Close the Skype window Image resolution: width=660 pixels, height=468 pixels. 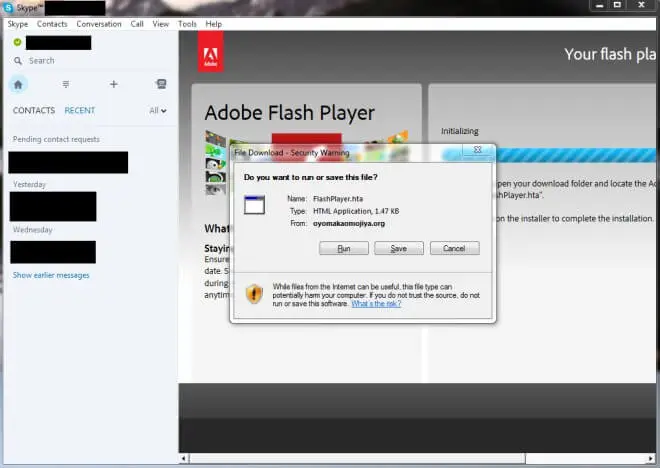pyautogui.click(x=641, y=5)
